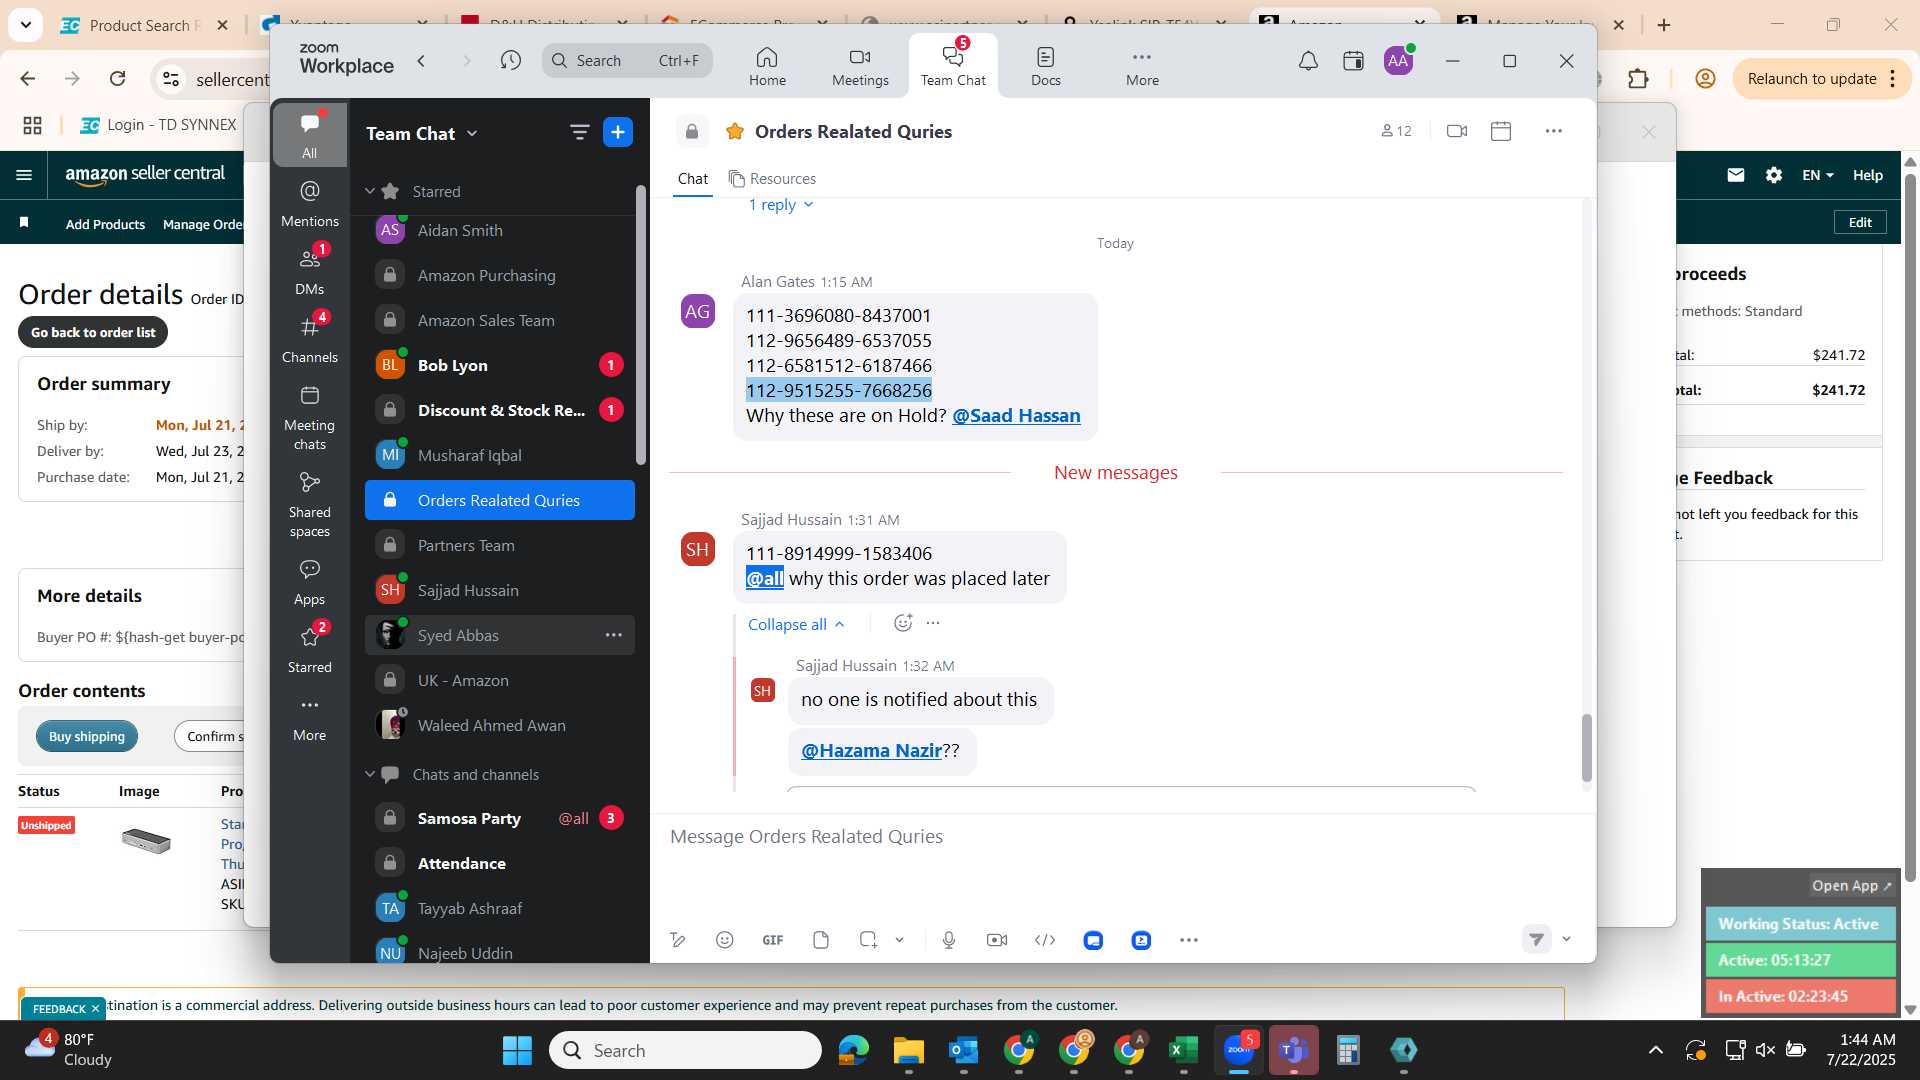The width and height of the screenshot is (1920, 1080).
Task: Click the Zoom search field
Action: tap(627, 61)
